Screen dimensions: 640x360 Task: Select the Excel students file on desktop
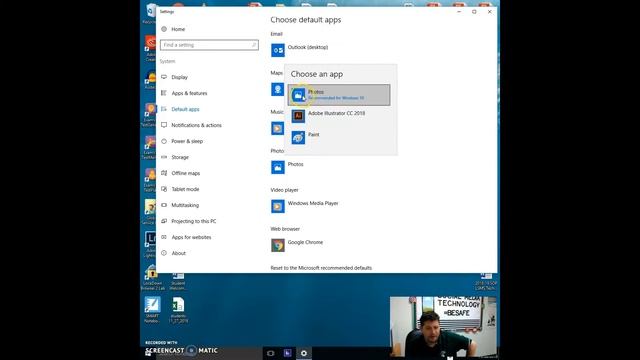point(178,310)
